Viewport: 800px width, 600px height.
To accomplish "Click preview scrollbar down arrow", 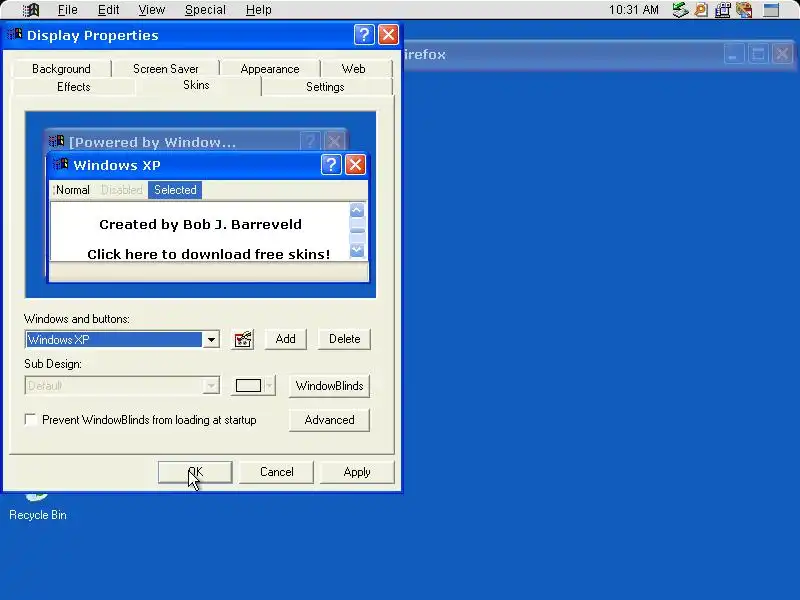I will (357, 250).
